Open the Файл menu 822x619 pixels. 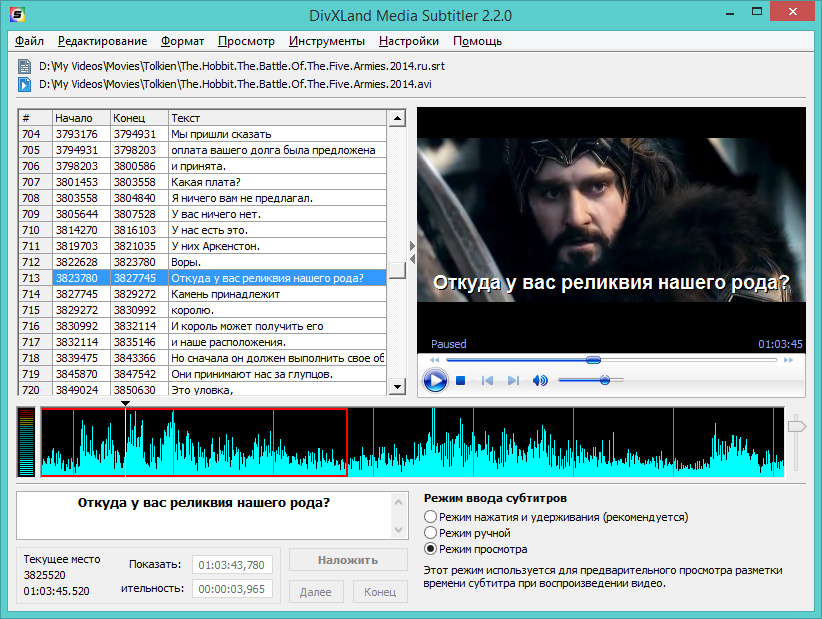pos(30,41)
